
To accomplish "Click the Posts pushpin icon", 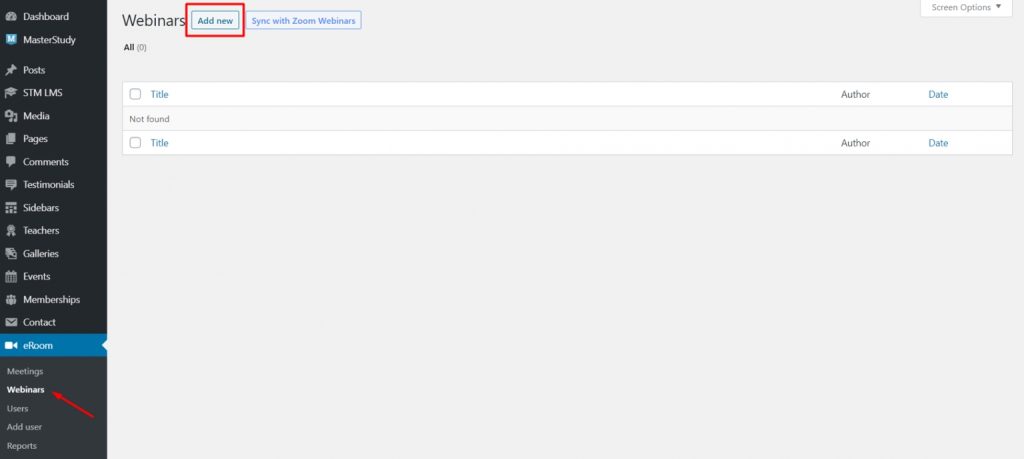I will 11,70.
